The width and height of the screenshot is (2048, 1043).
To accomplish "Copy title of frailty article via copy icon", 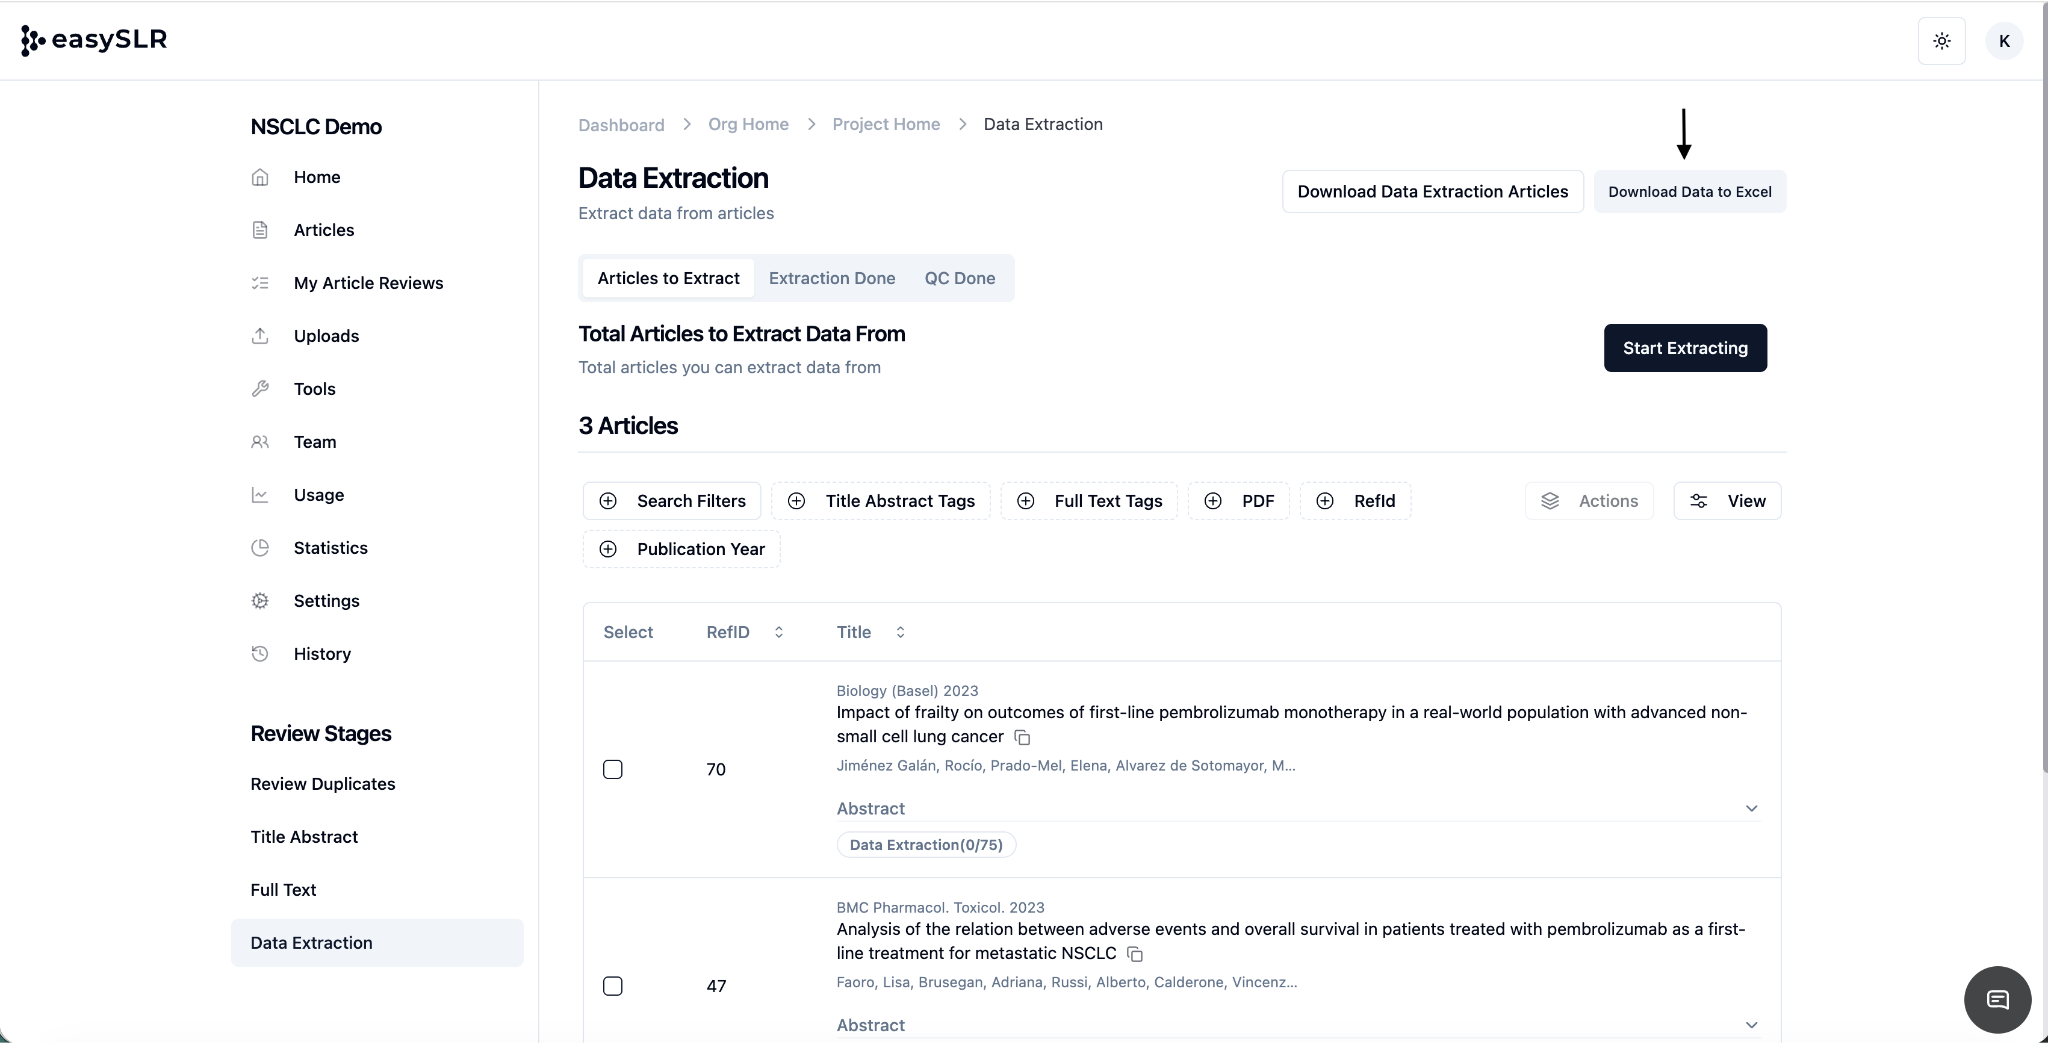I will [x=1022, y=737].
